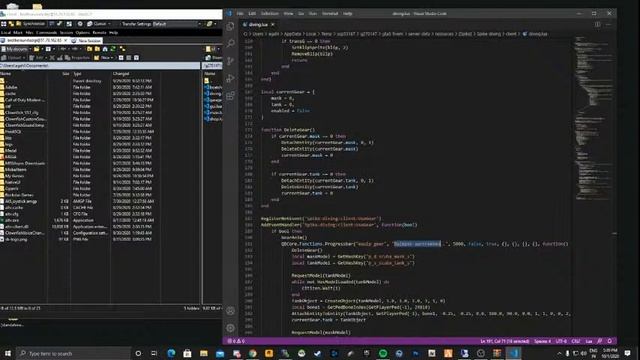
Task: Click CRLF line ending status item
Action: click(576, 341)
